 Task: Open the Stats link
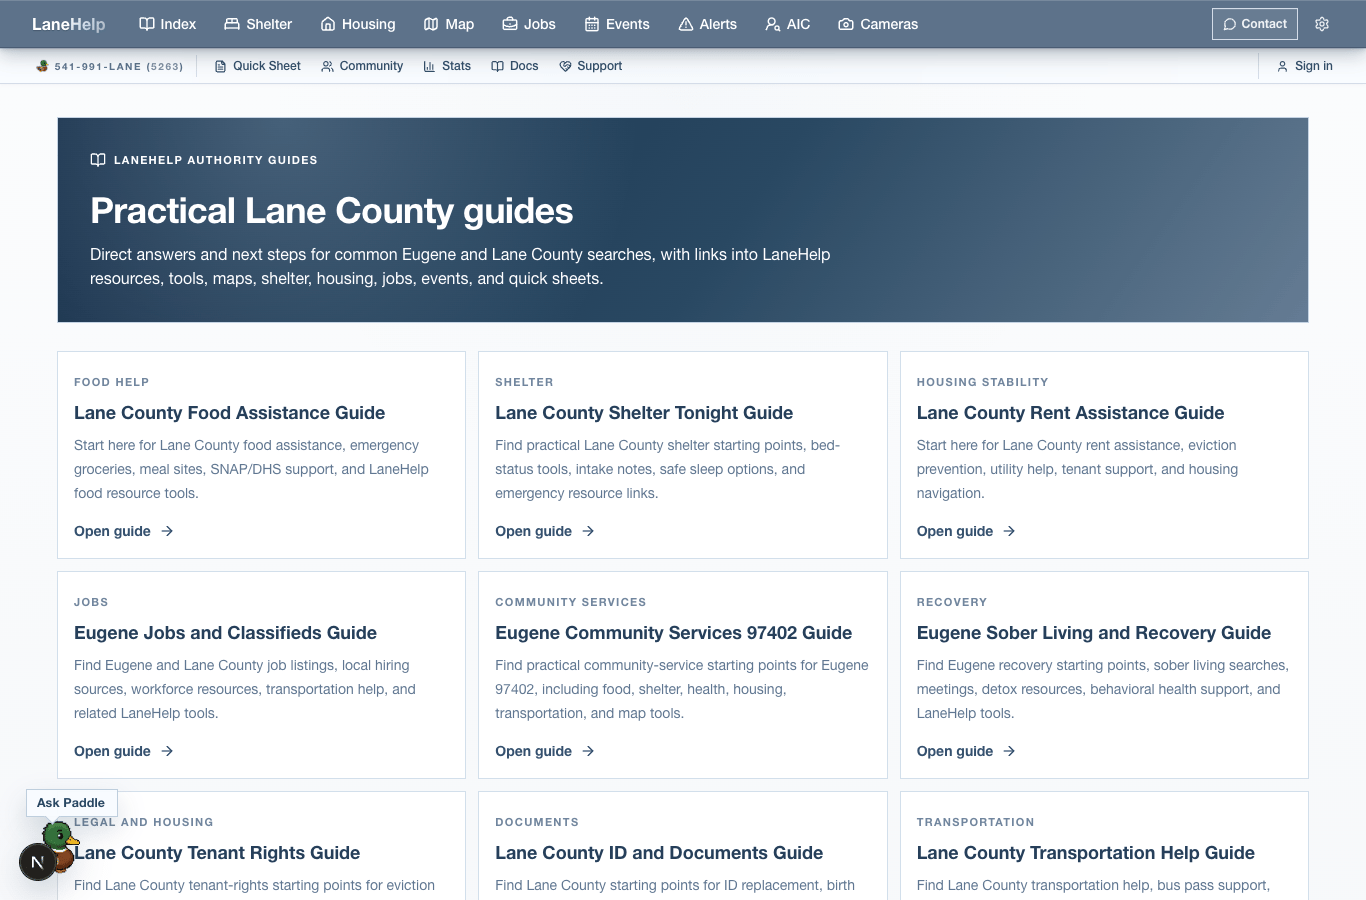447,66
